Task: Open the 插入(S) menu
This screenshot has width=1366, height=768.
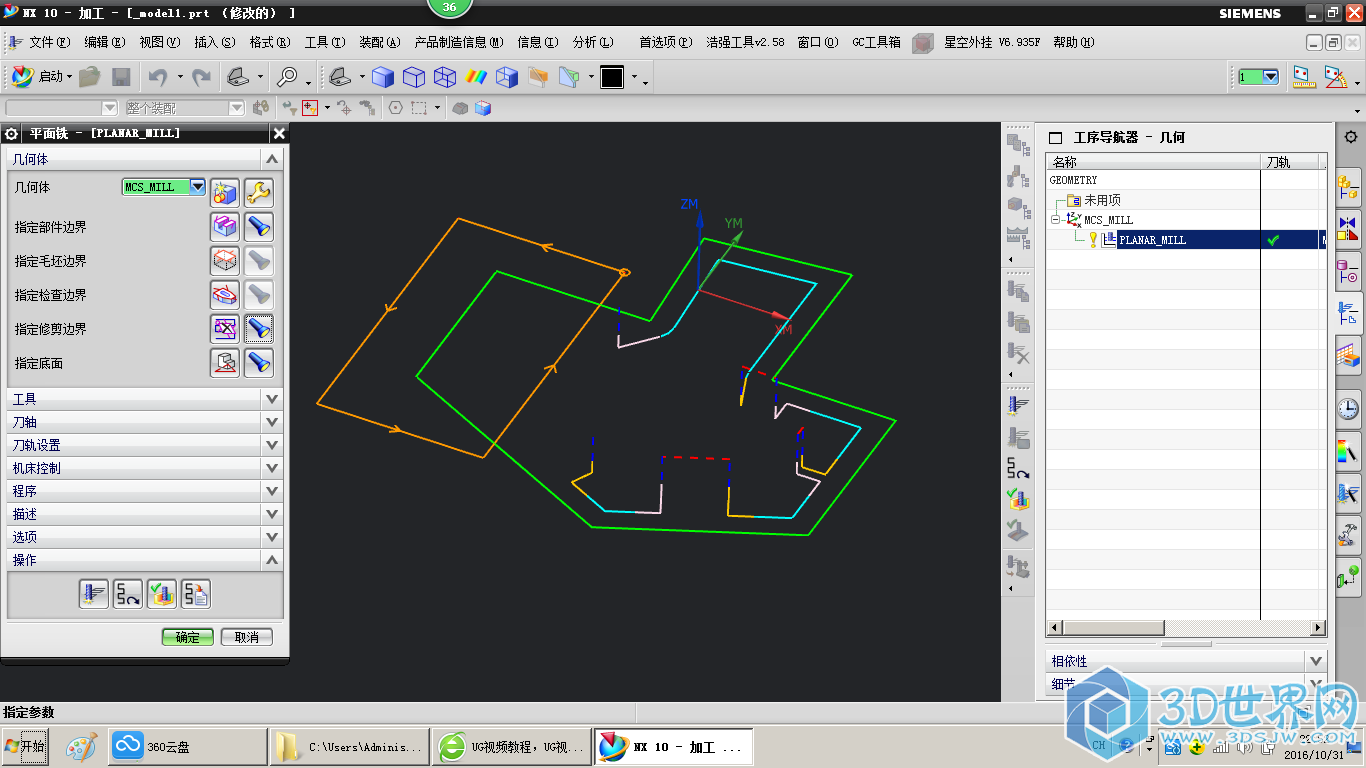Action: point(214,42)
